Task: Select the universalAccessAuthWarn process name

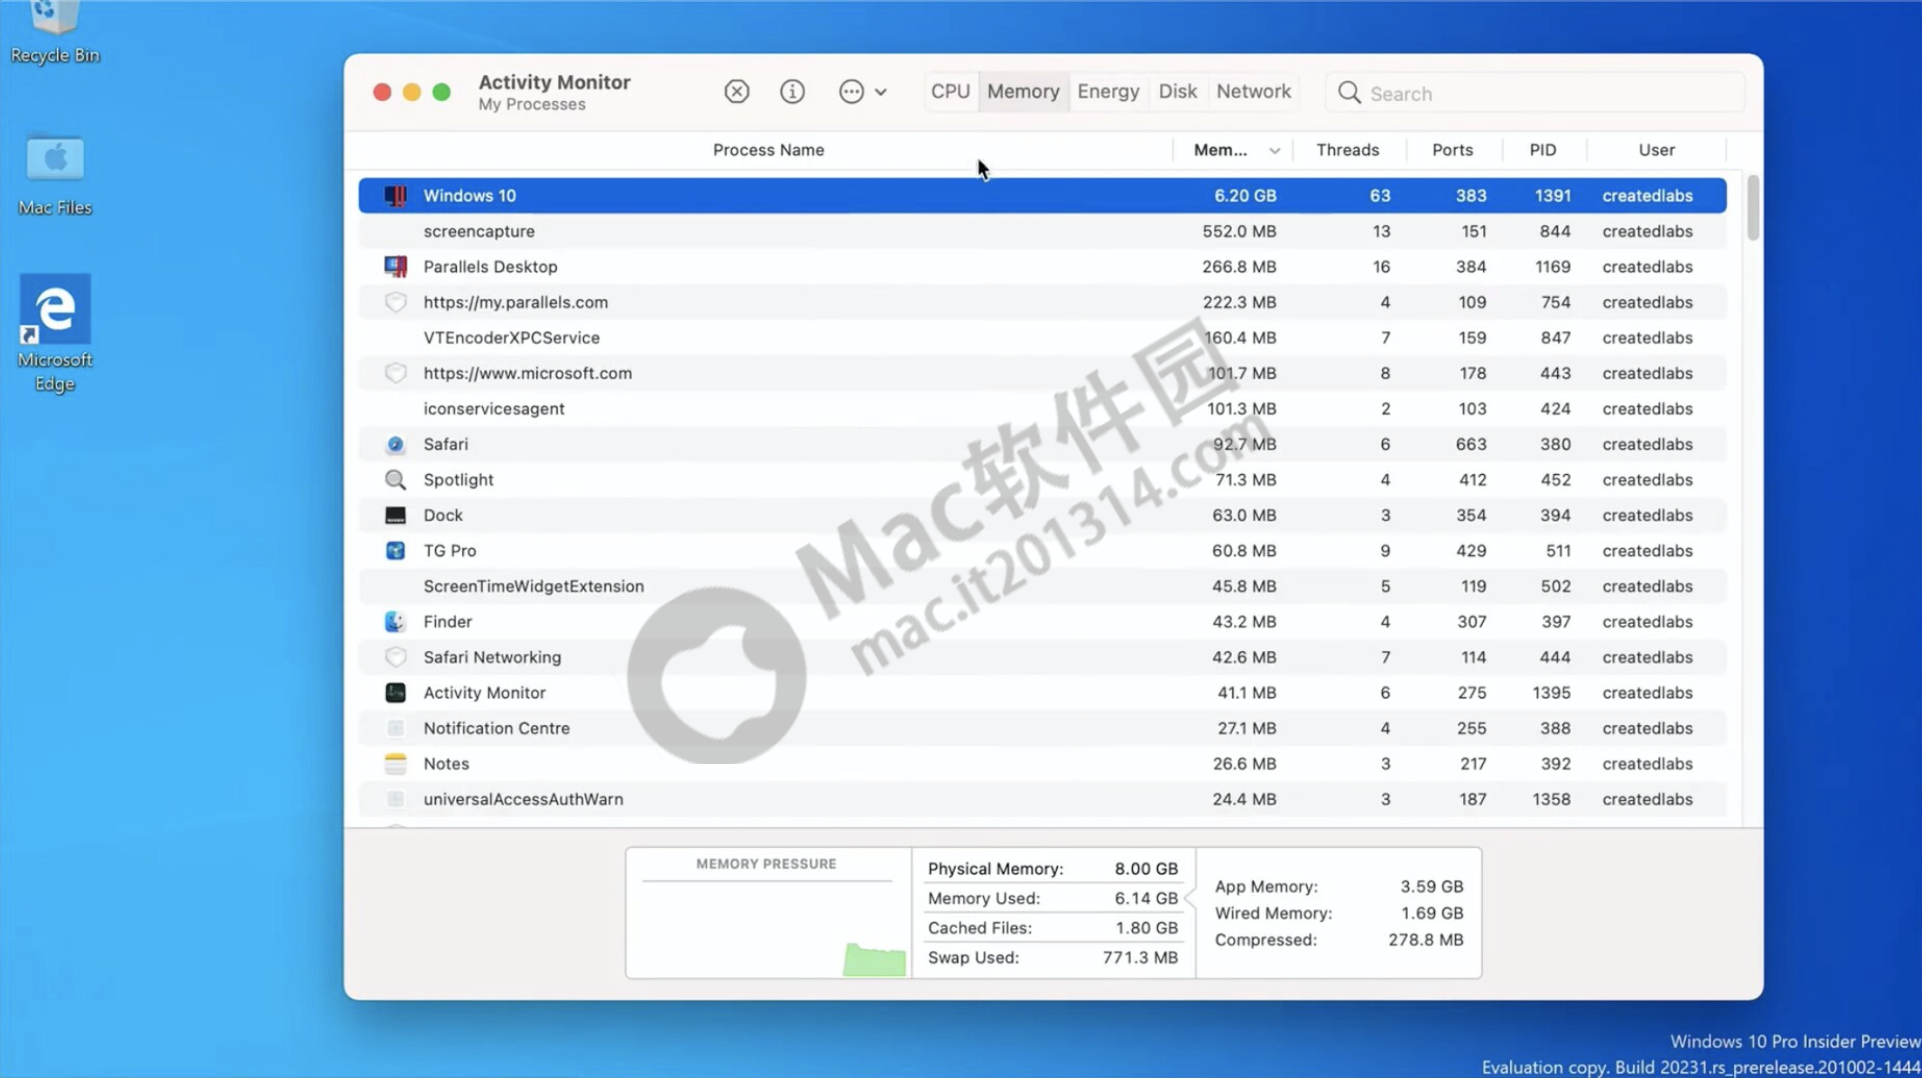Action: point(523,799)
